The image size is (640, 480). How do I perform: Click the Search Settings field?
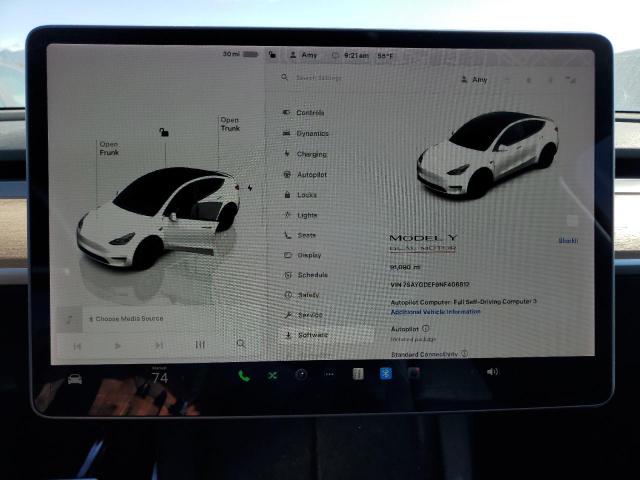[319, 78]
